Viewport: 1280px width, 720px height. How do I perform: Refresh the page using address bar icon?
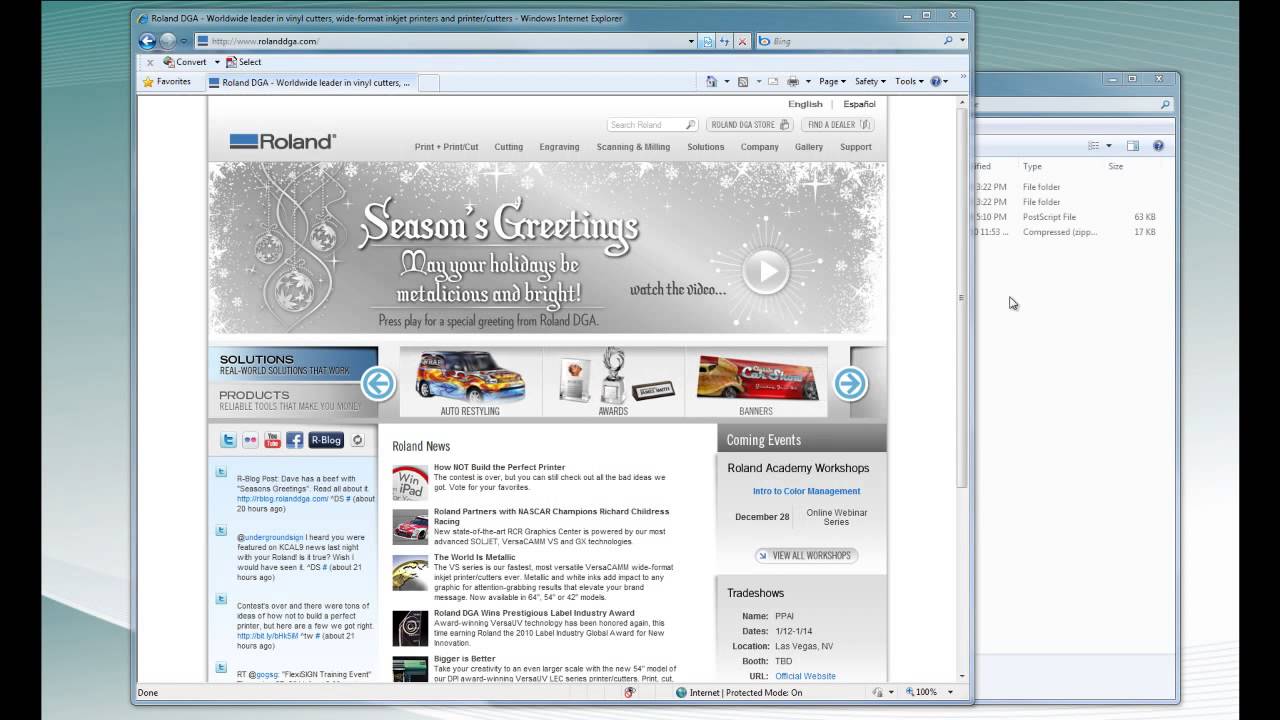point(724,41)
